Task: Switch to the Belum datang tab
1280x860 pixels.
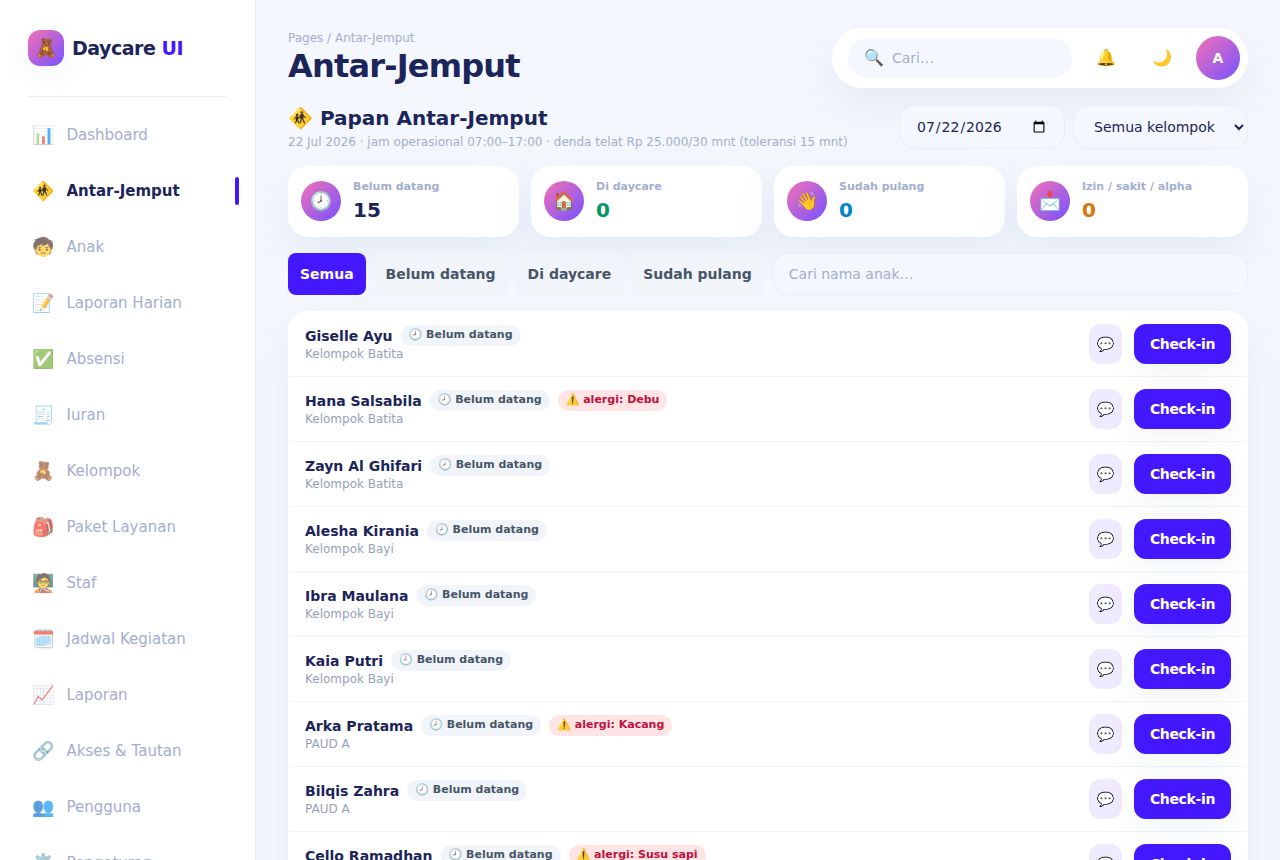Action: 440,274
